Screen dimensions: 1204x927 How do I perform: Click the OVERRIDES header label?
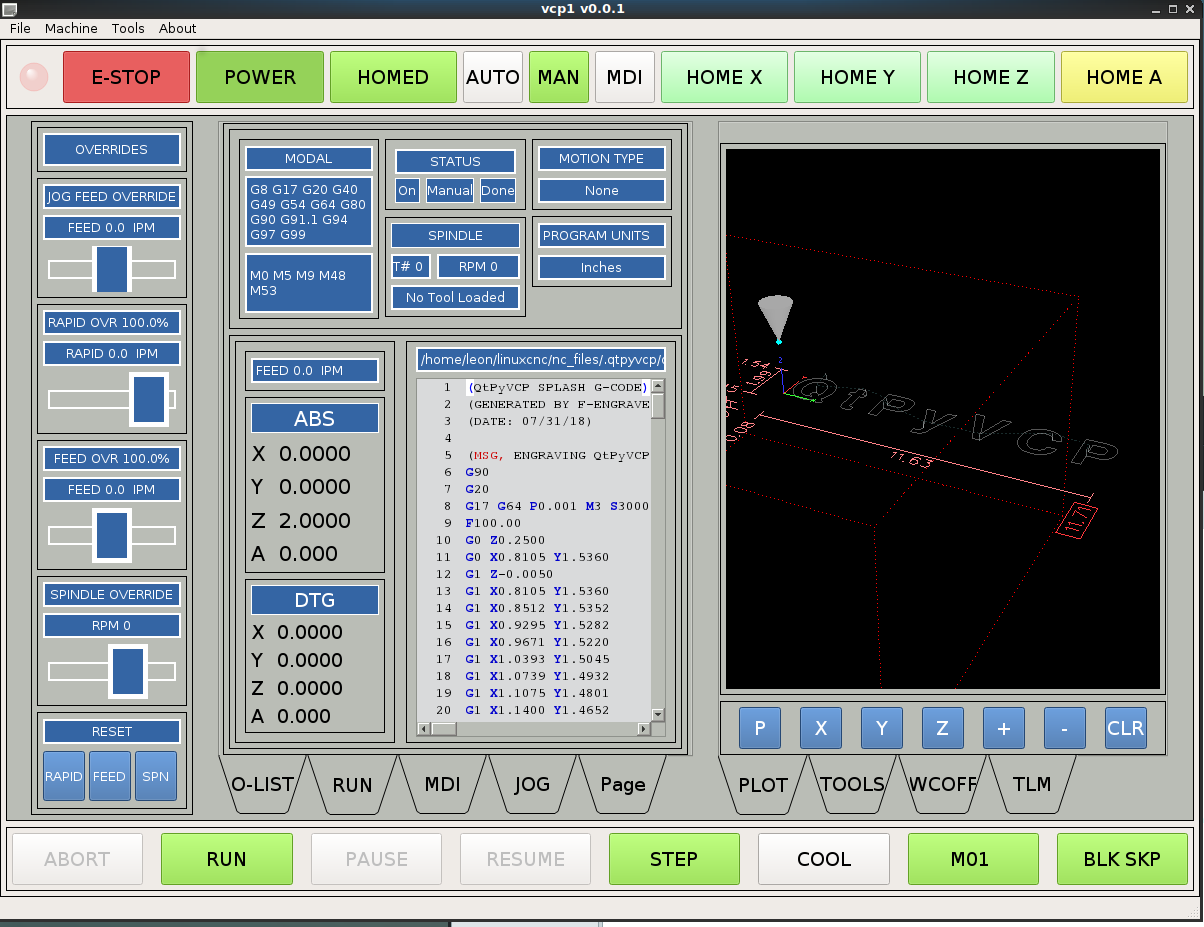[111, 150]
